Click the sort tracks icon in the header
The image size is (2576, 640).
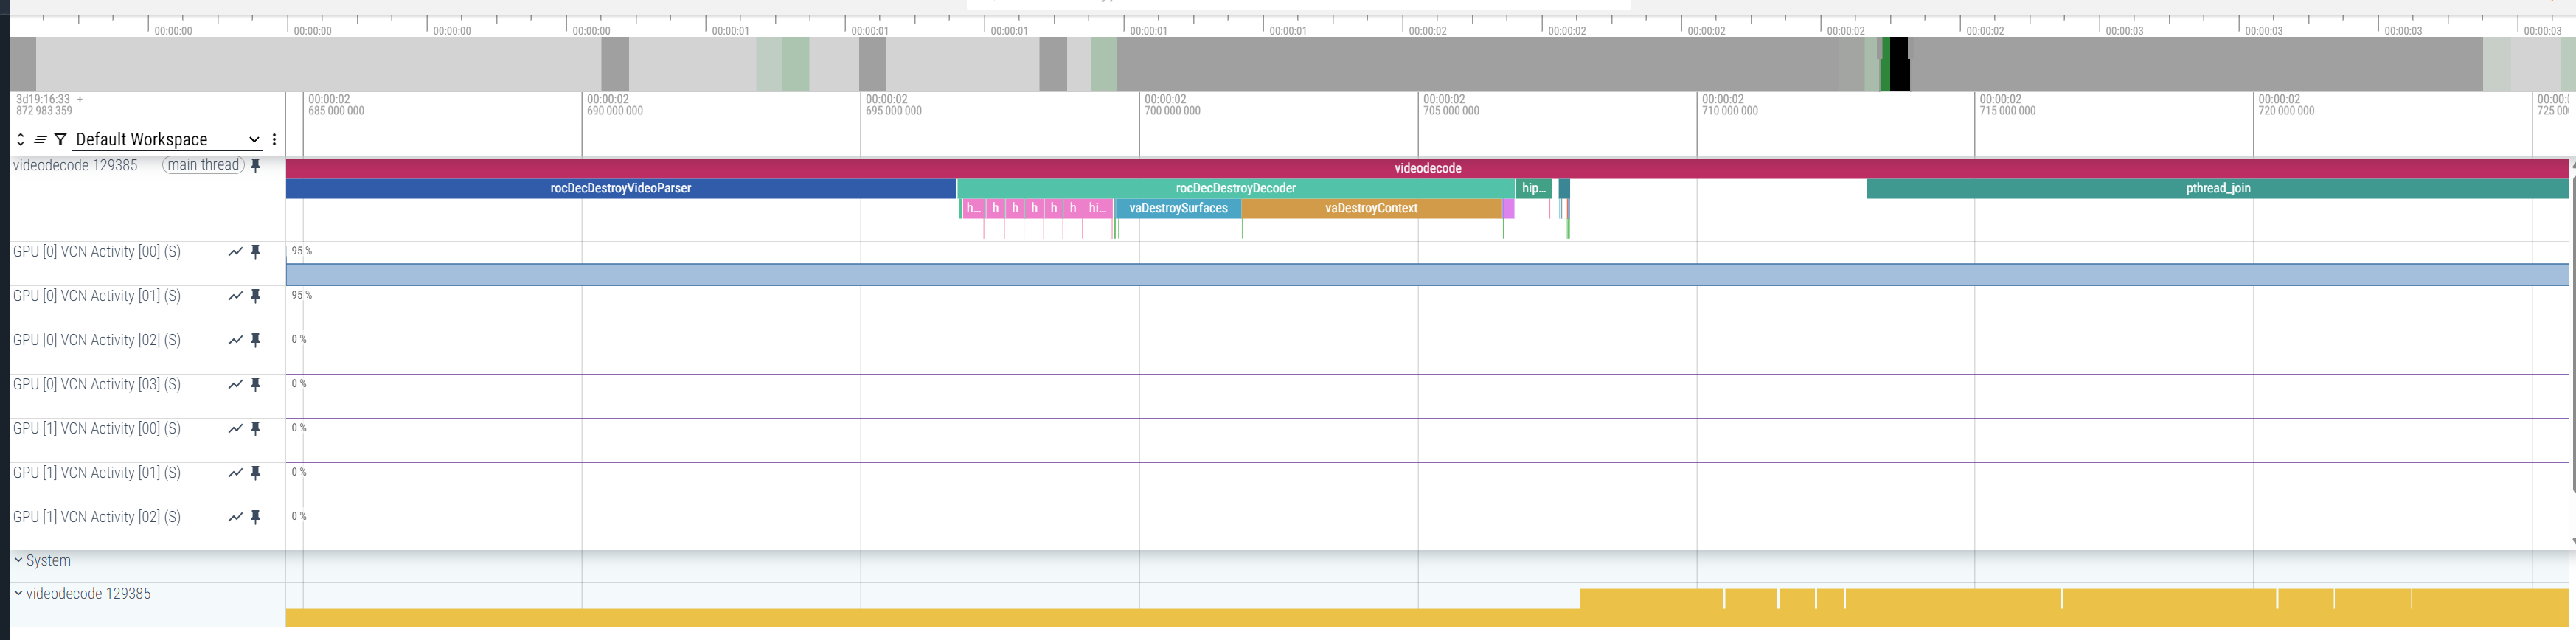click(x=40, y=140)
